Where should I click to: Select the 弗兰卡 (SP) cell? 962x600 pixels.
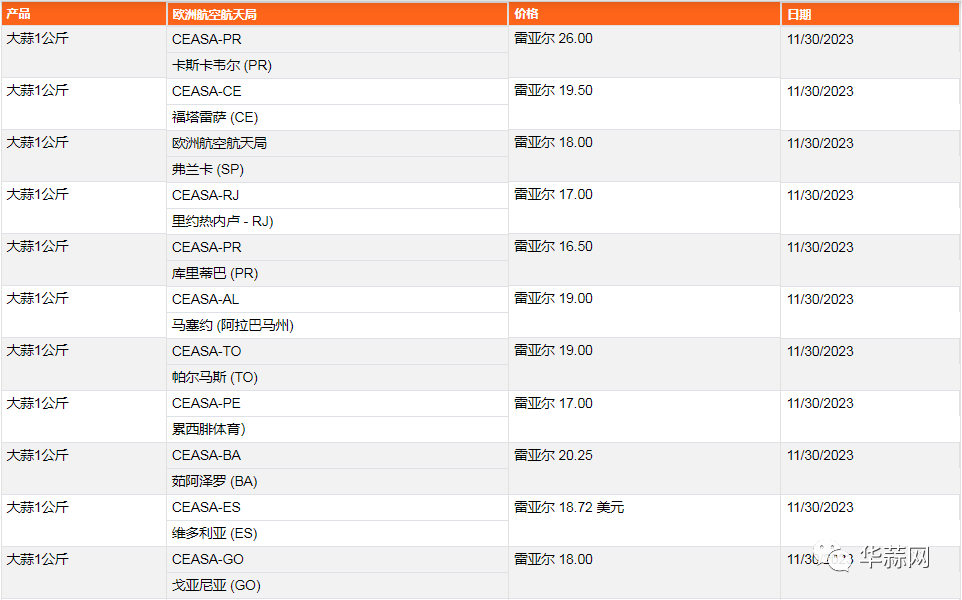point(337,169)
